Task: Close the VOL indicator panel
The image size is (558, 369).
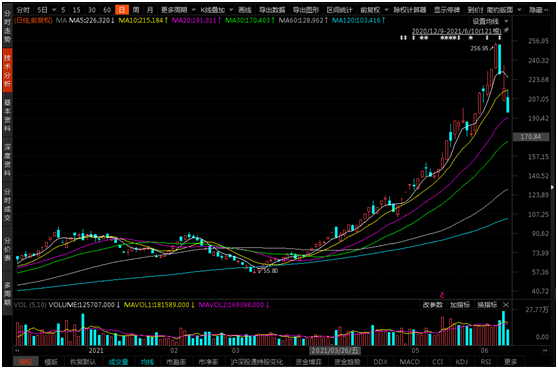Action: [506, 305]
